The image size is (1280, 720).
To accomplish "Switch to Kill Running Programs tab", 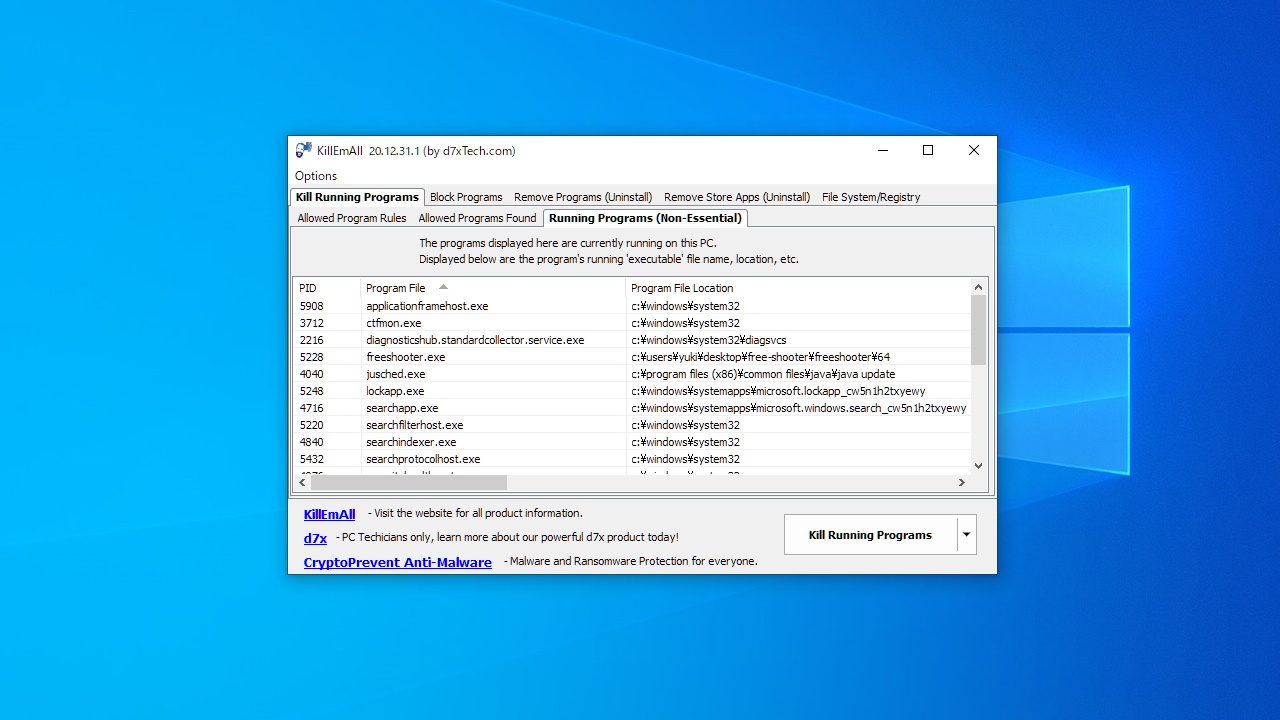I will tap(357, 197).
